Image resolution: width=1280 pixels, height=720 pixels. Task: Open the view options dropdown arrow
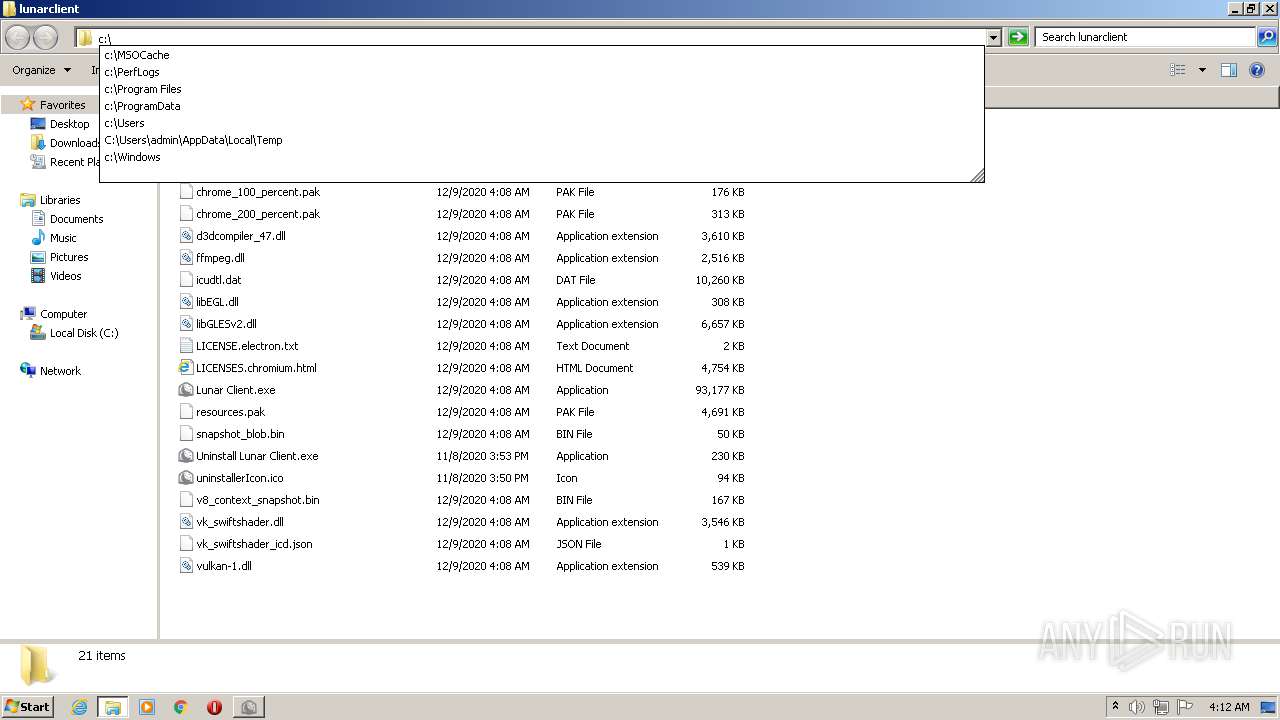point(1202,70)
